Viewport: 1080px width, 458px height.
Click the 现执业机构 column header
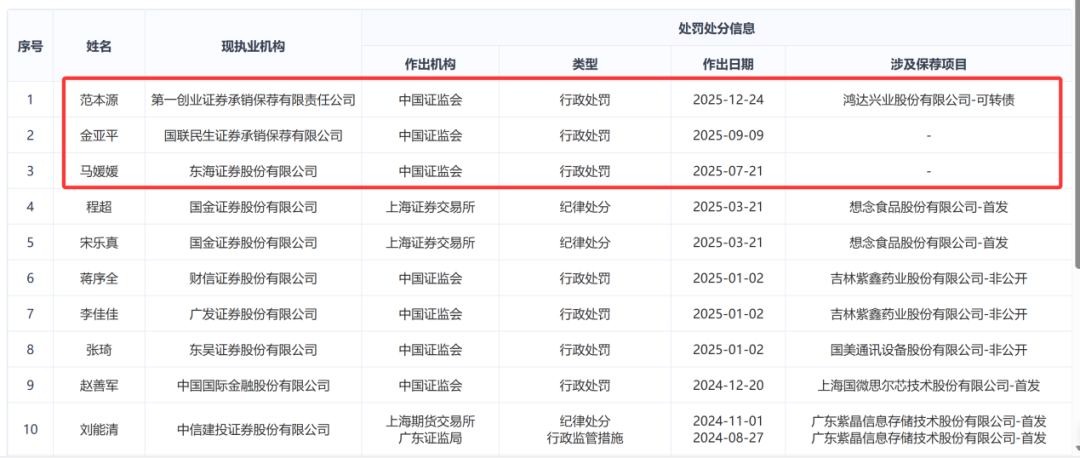[x=253, y=47]
